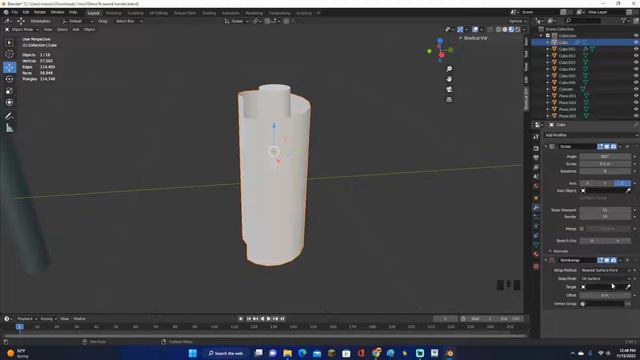Open the File menu
The width and height of the screenshot is (640, 360).
(15, 13)
